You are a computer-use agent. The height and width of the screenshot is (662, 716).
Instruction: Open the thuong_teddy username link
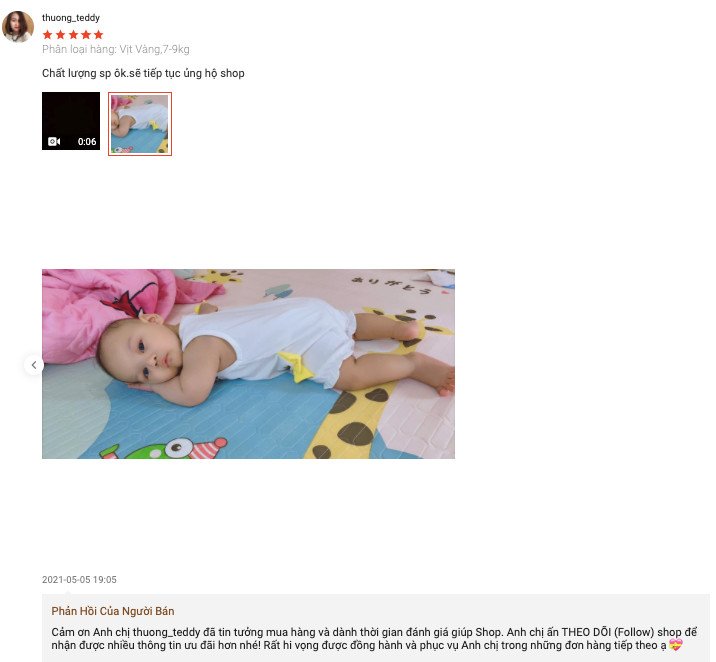coord(71,18)
